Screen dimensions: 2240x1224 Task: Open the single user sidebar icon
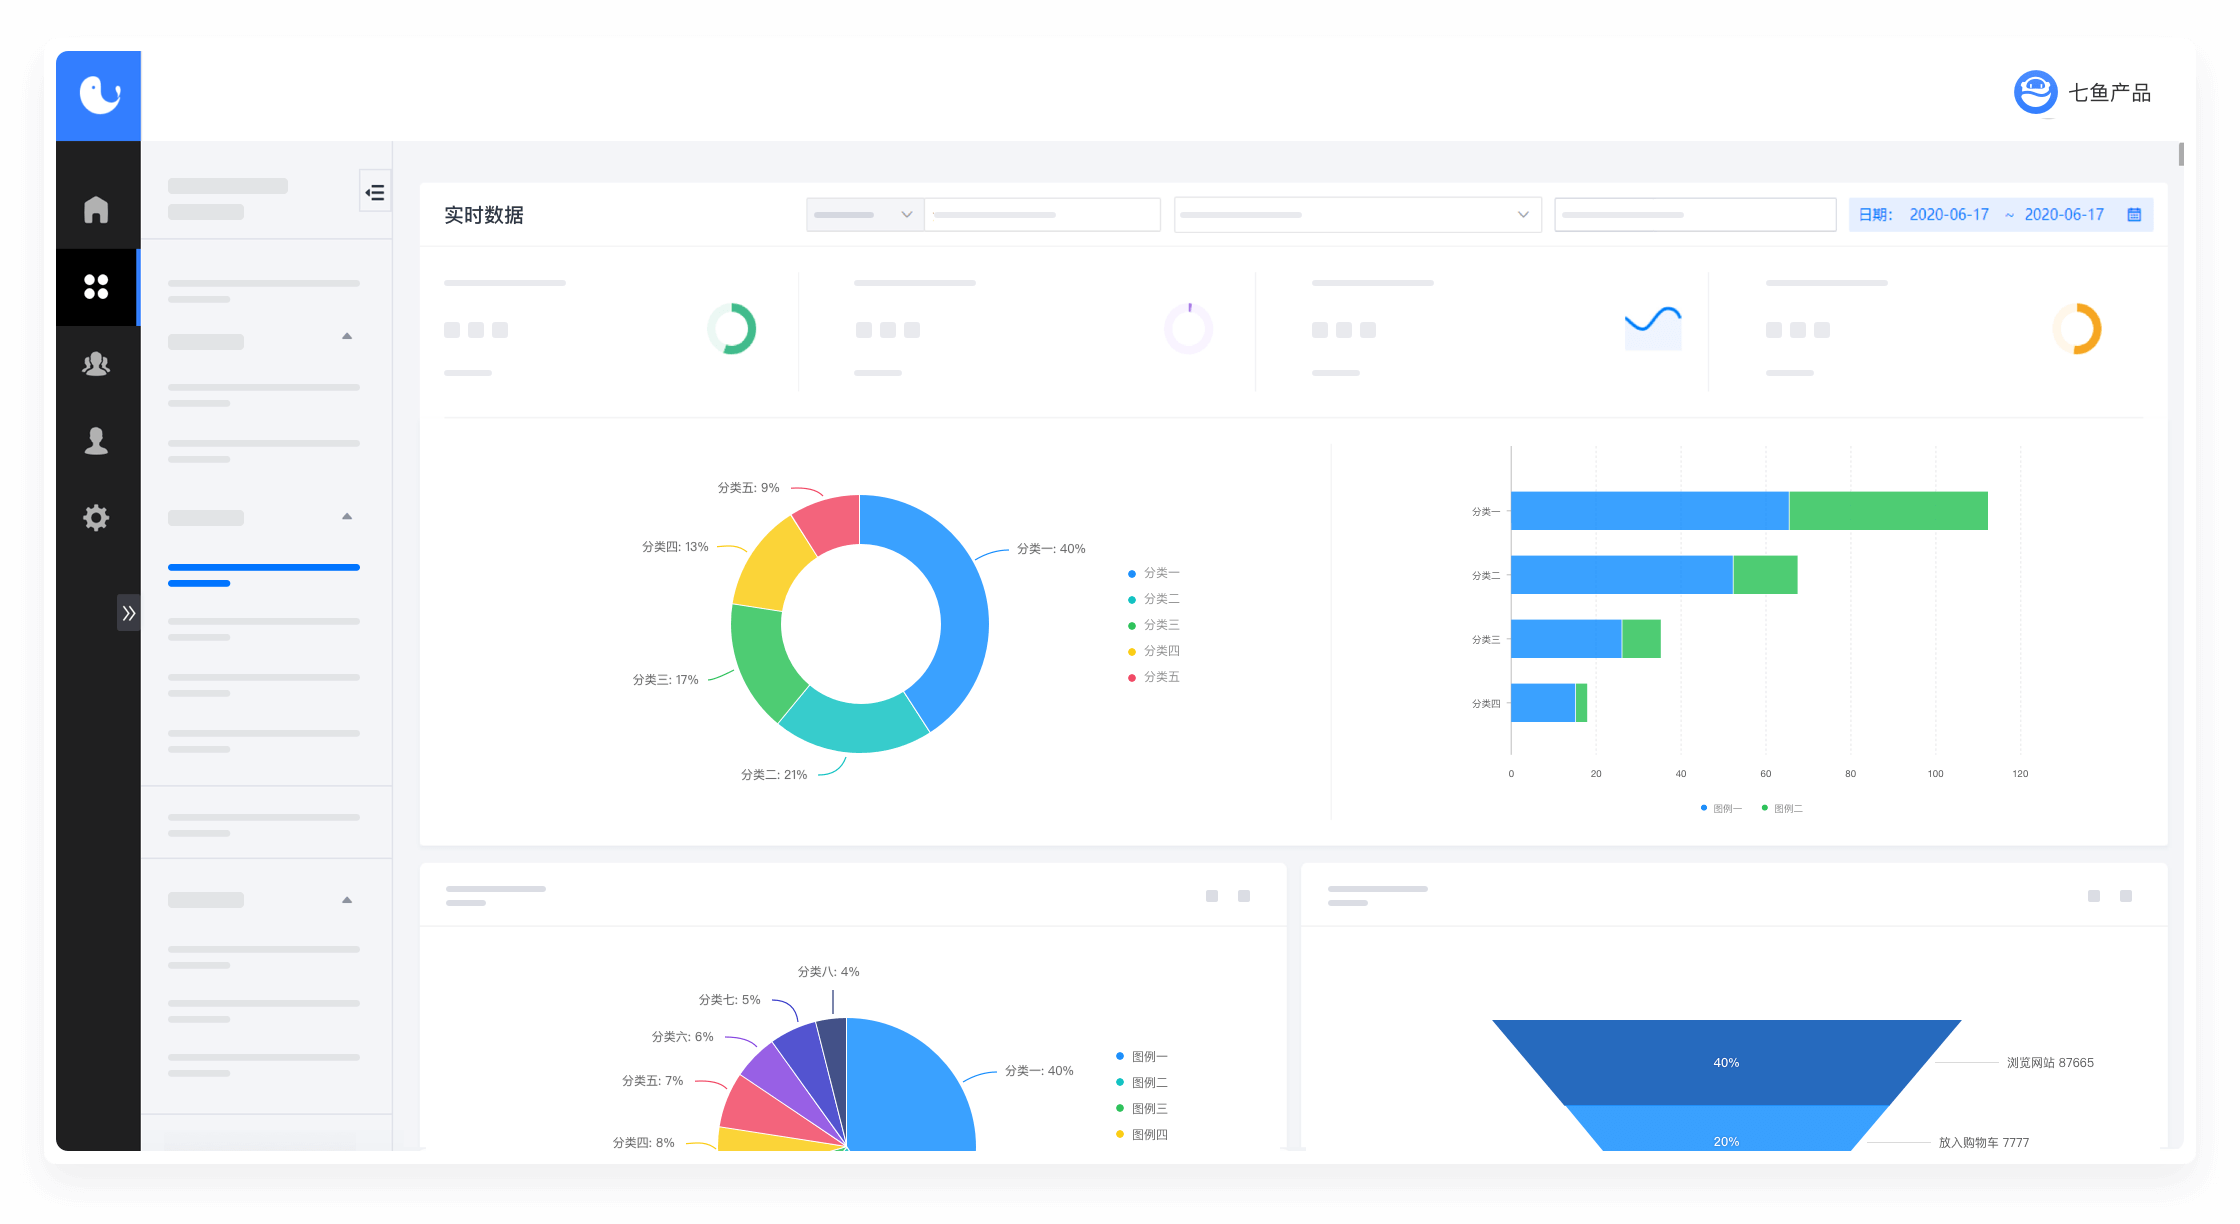(x=96, y=441)
